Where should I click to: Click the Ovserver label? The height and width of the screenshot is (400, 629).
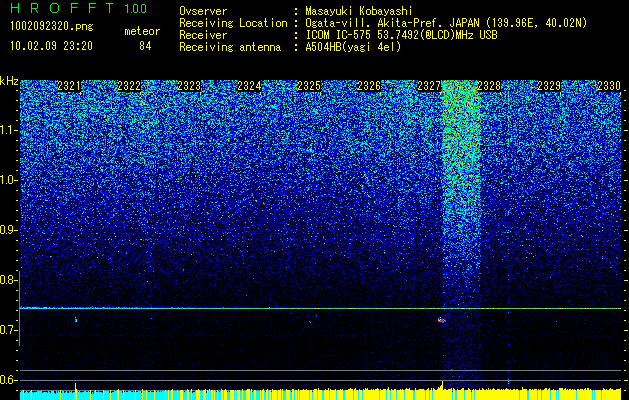(x=203, y=11)
